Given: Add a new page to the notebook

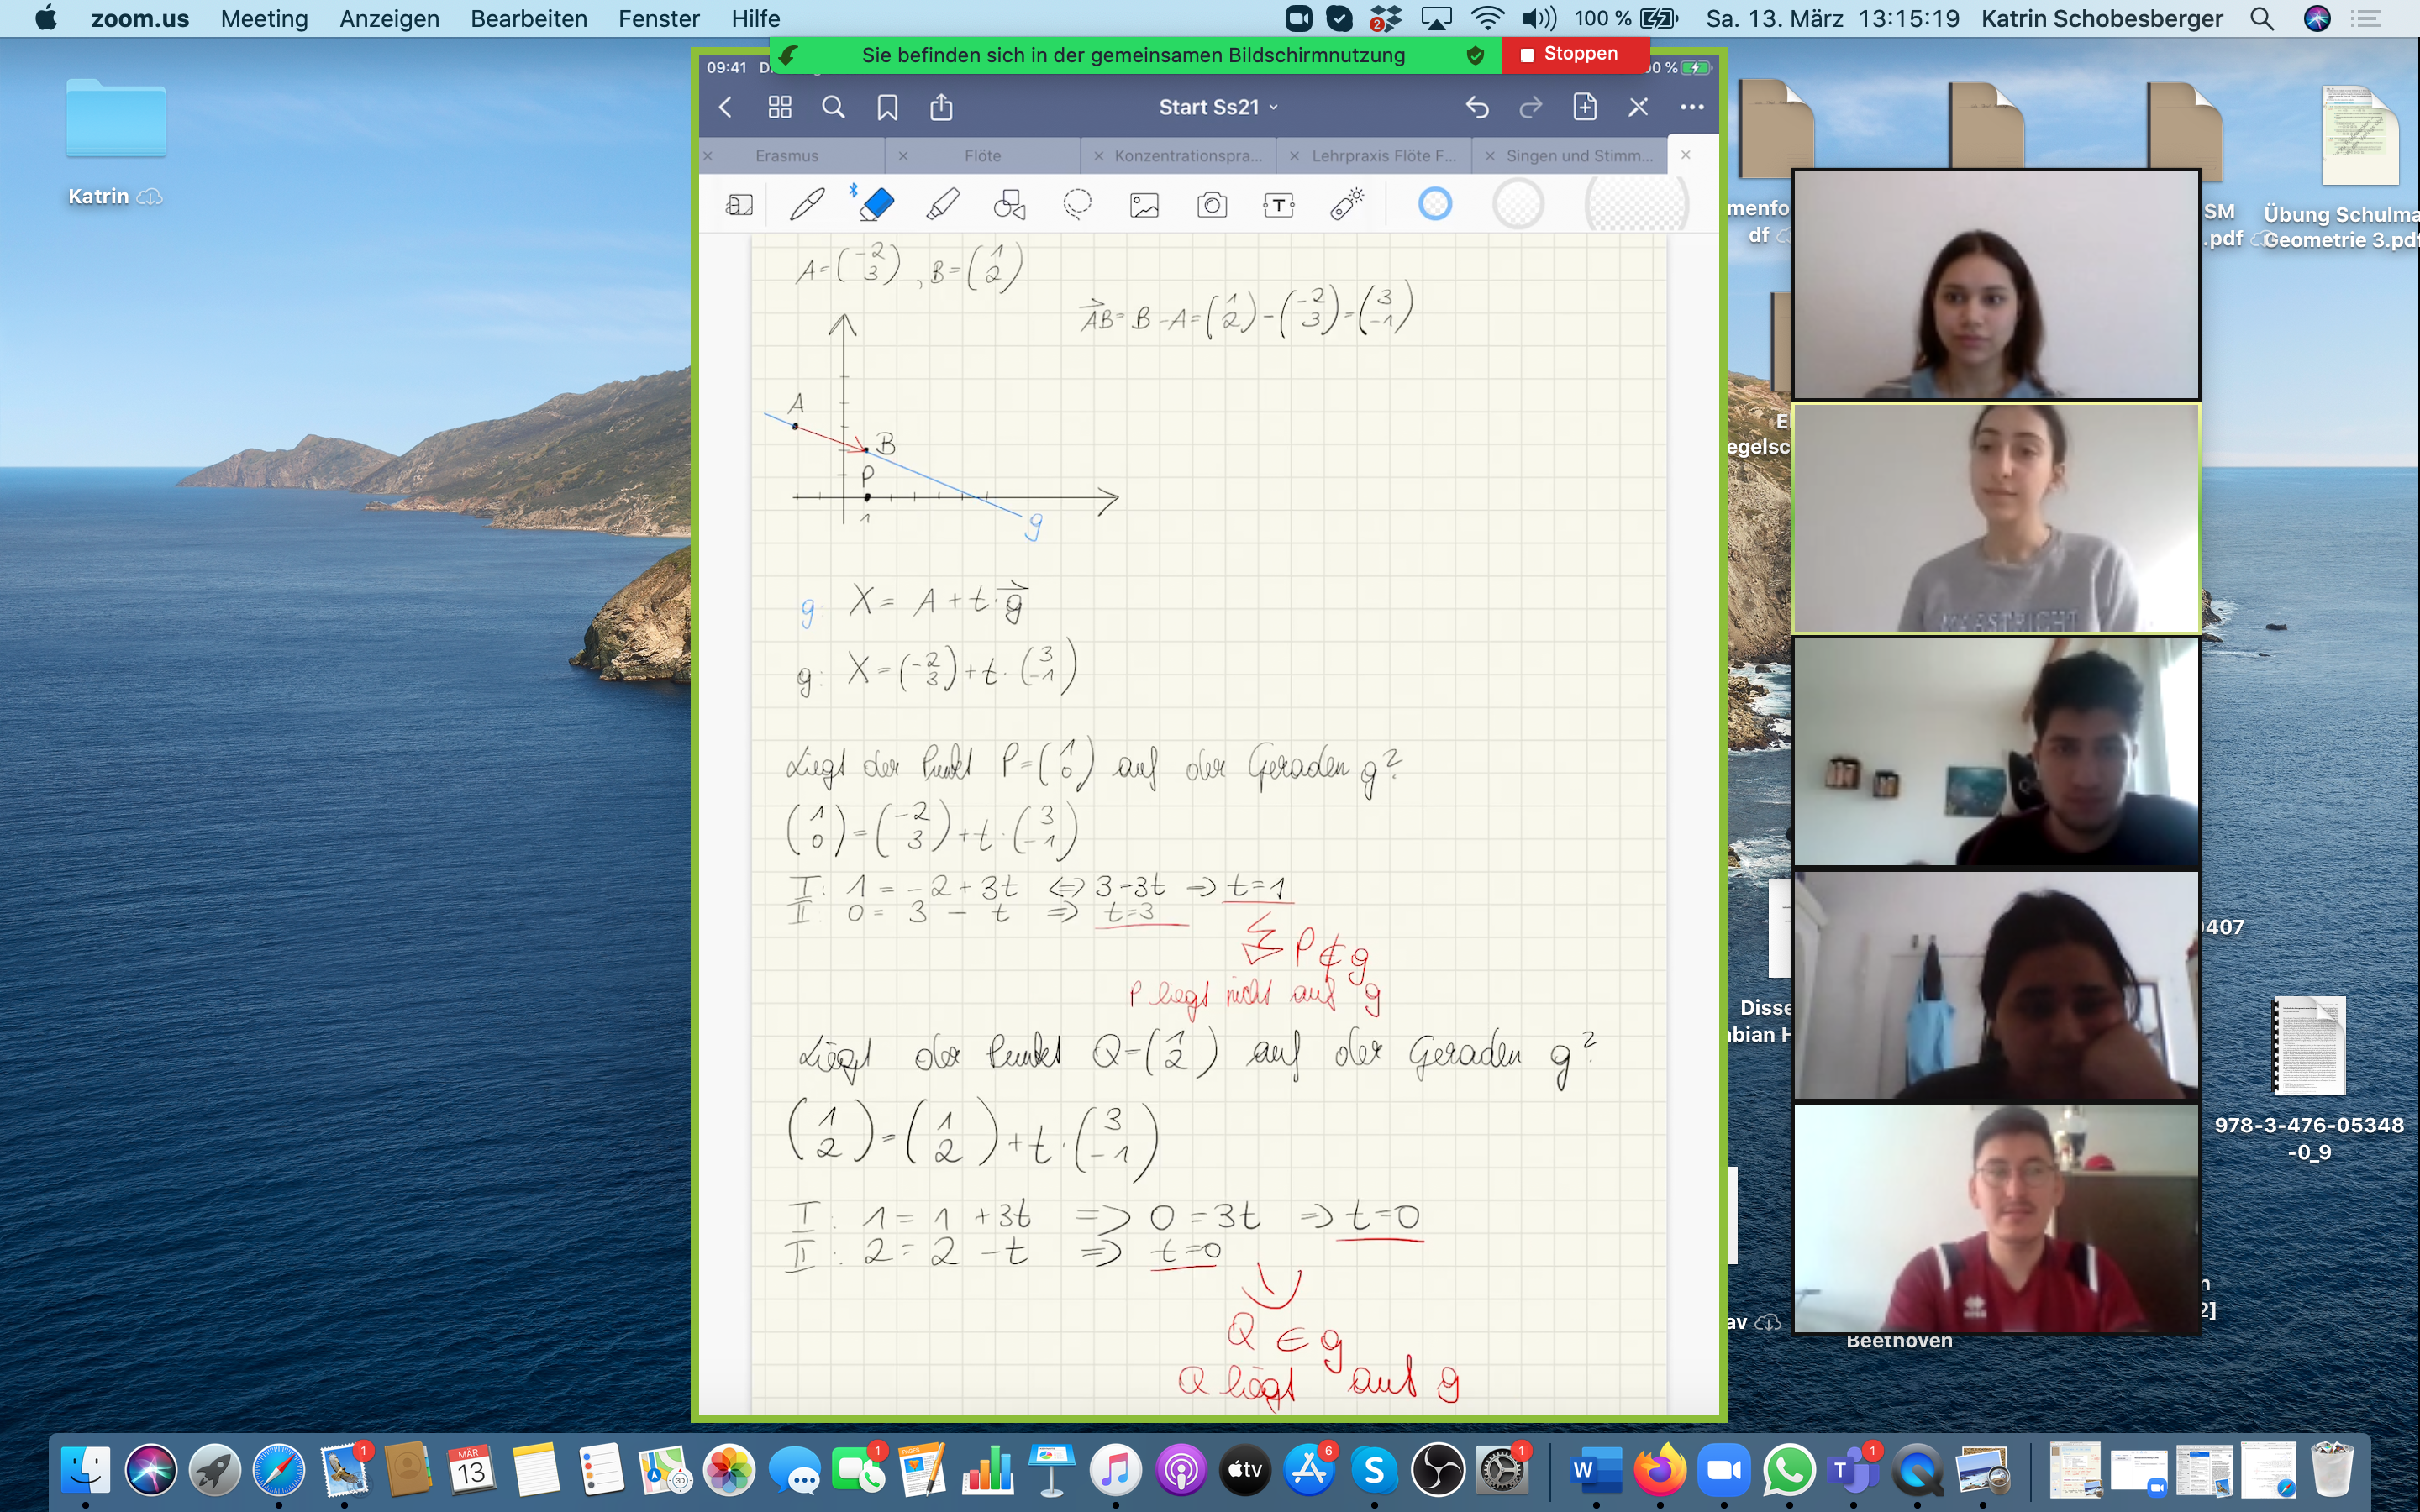Looking at the screenshot, I should click(1585, 106).
